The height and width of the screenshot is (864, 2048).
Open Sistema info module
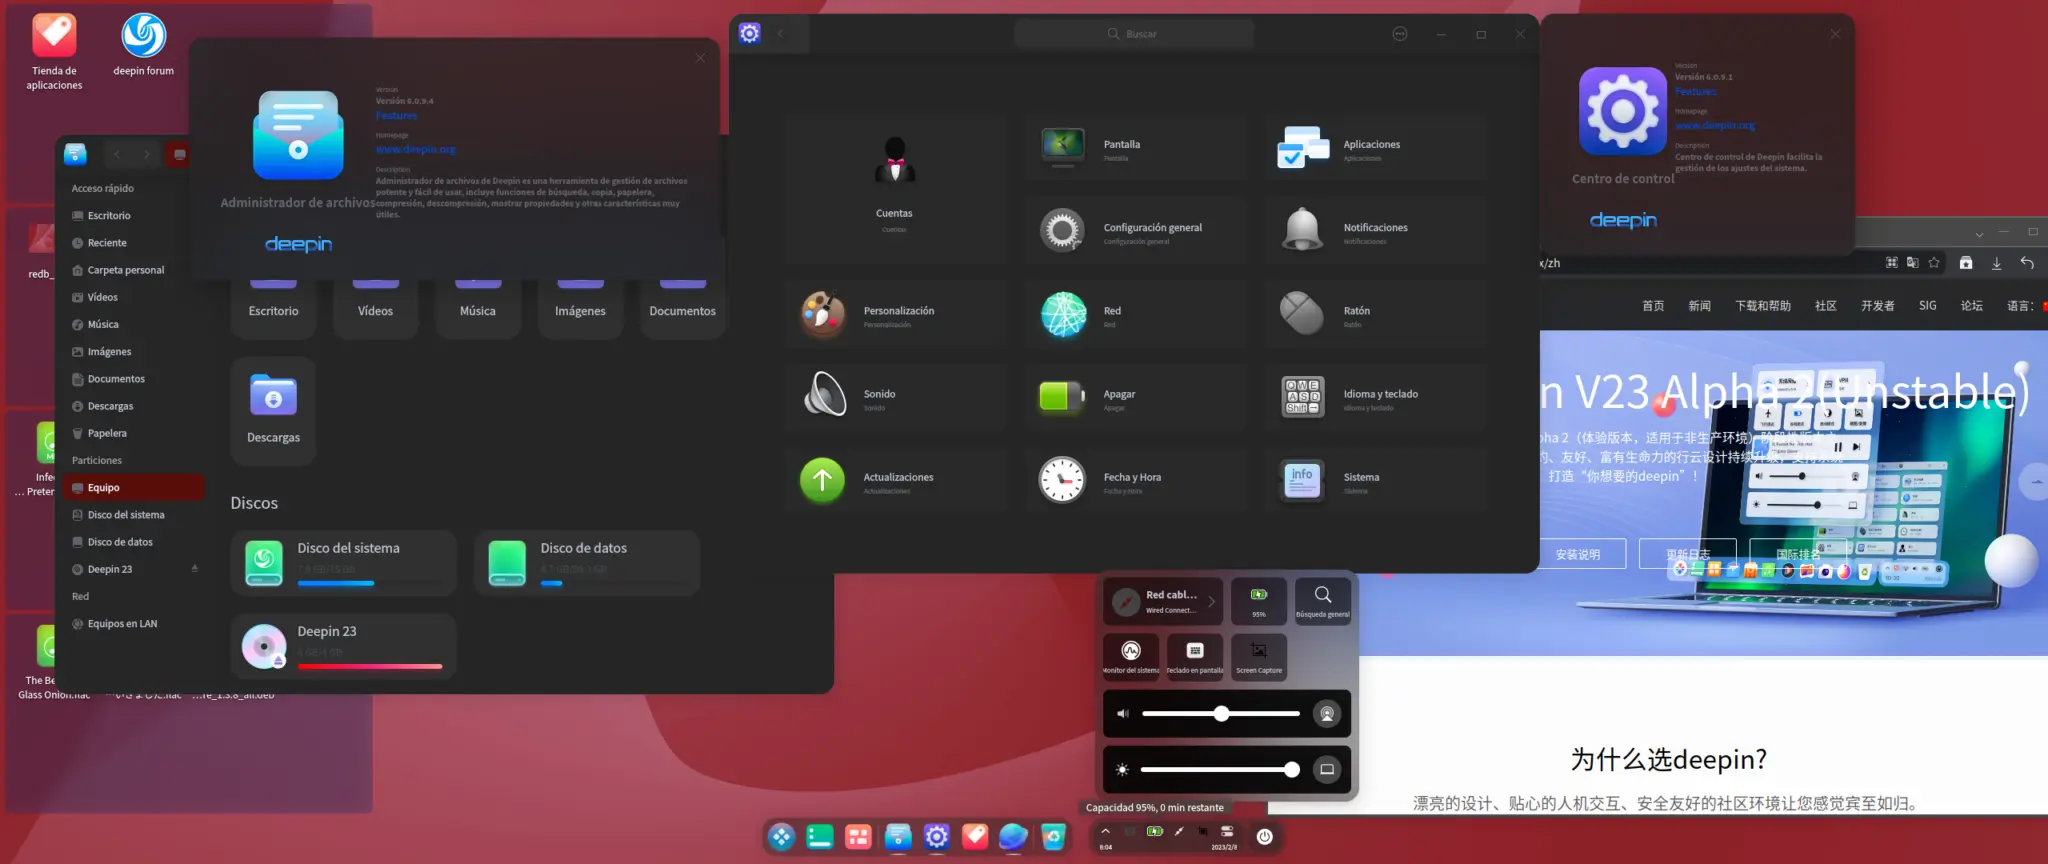pyautogui.click(x=1375, y=480)
